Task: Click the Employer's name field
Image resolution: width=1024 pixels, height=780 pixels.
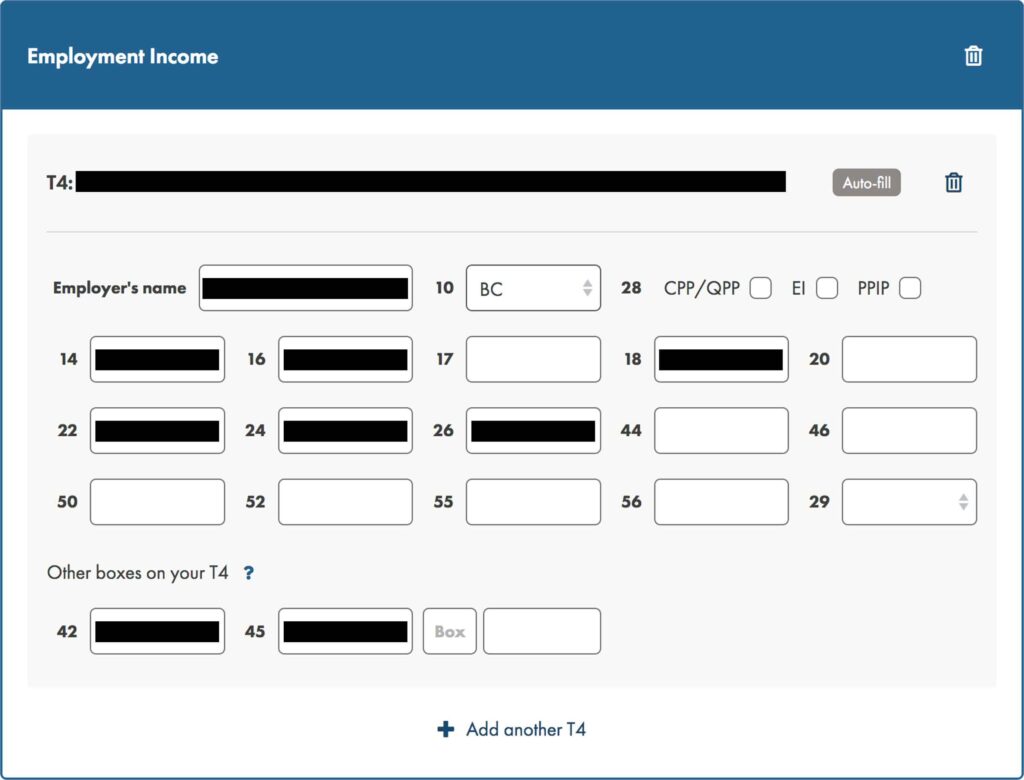Action: click(305, 288)
